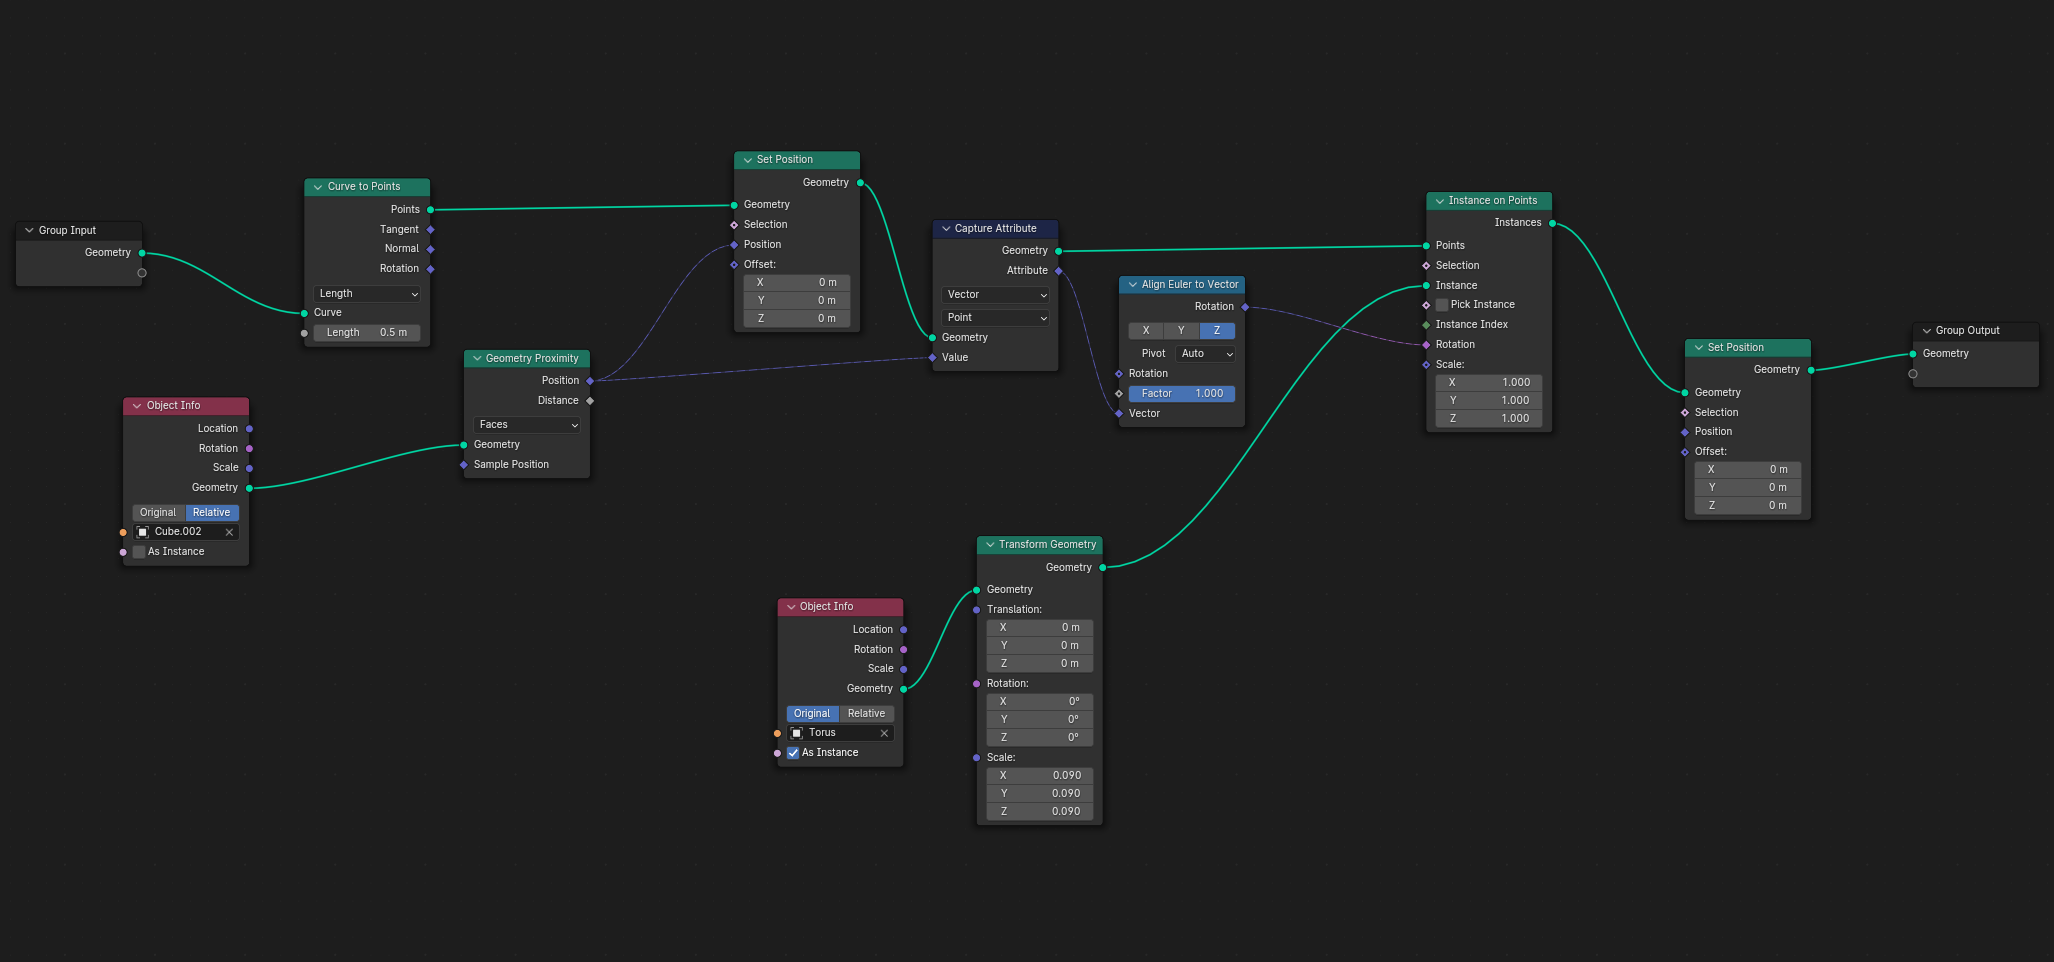Open the Faces dropdown in Geometry Proximity

click(527, 425)
